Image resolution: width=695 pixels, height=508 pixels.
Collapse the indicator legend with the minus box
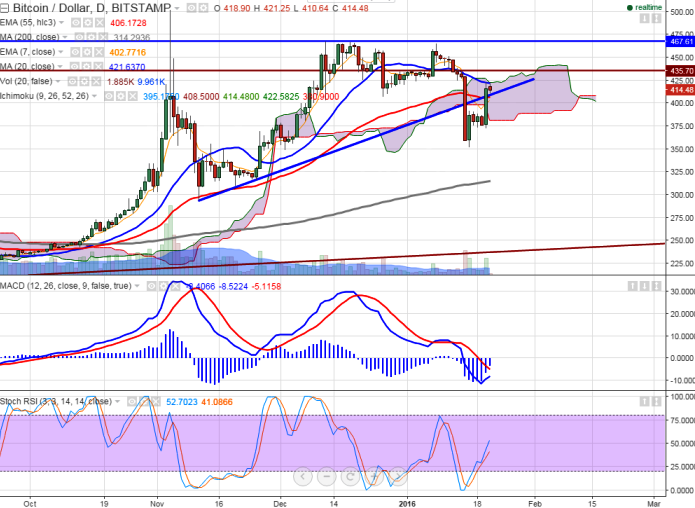[x=4, y=8]
